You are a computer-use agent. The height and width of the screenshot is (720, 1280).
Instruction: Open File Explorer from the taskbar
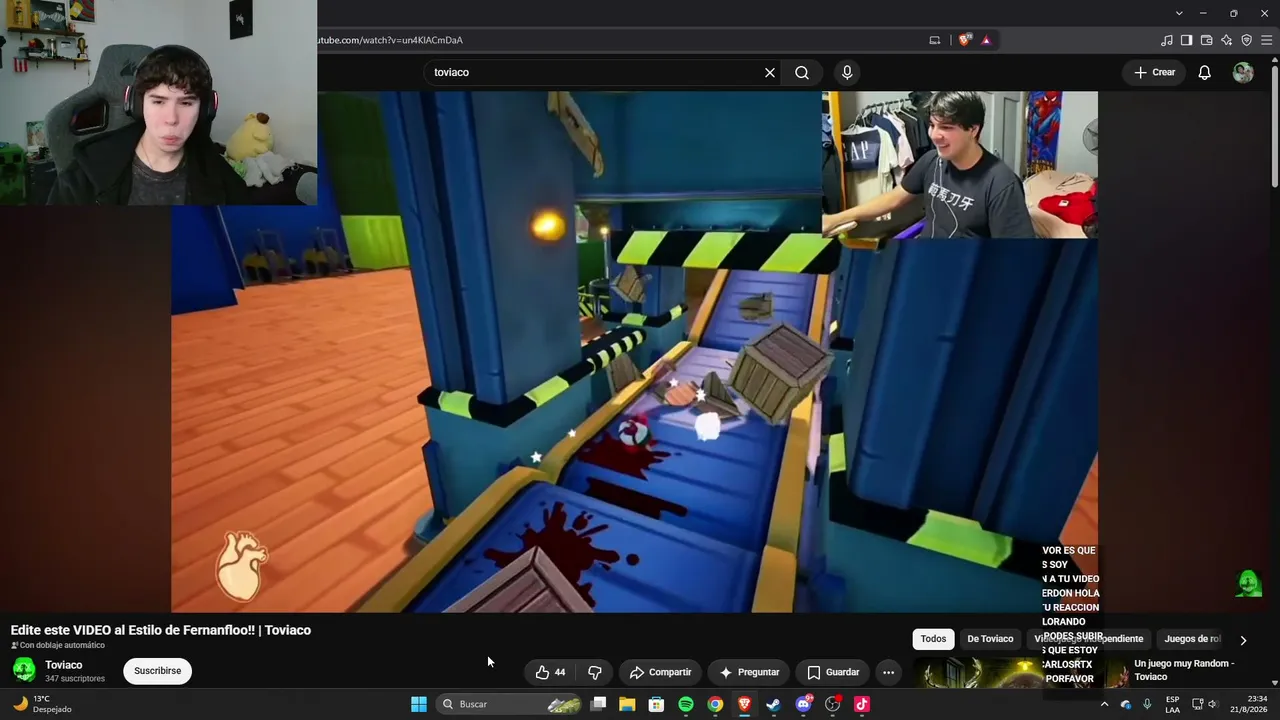pos(627,704)
